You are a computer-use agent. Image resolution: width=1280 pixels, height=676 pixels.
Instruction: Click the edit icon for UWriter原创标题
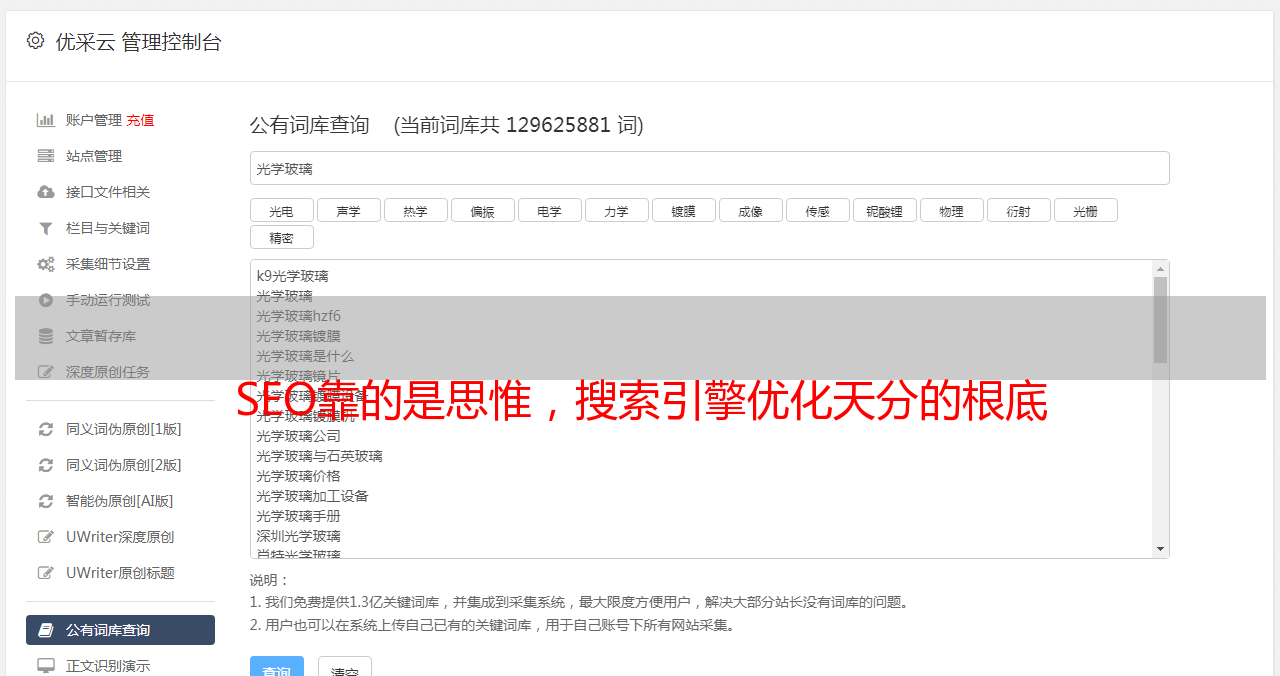coord(46,573)
